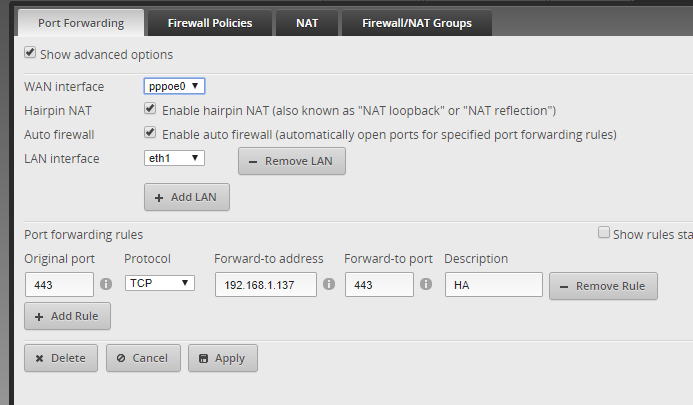693x405 pixels.
Task: Open the WAN interface pppoe0 dropdown
Action: (x=174, y=86)
